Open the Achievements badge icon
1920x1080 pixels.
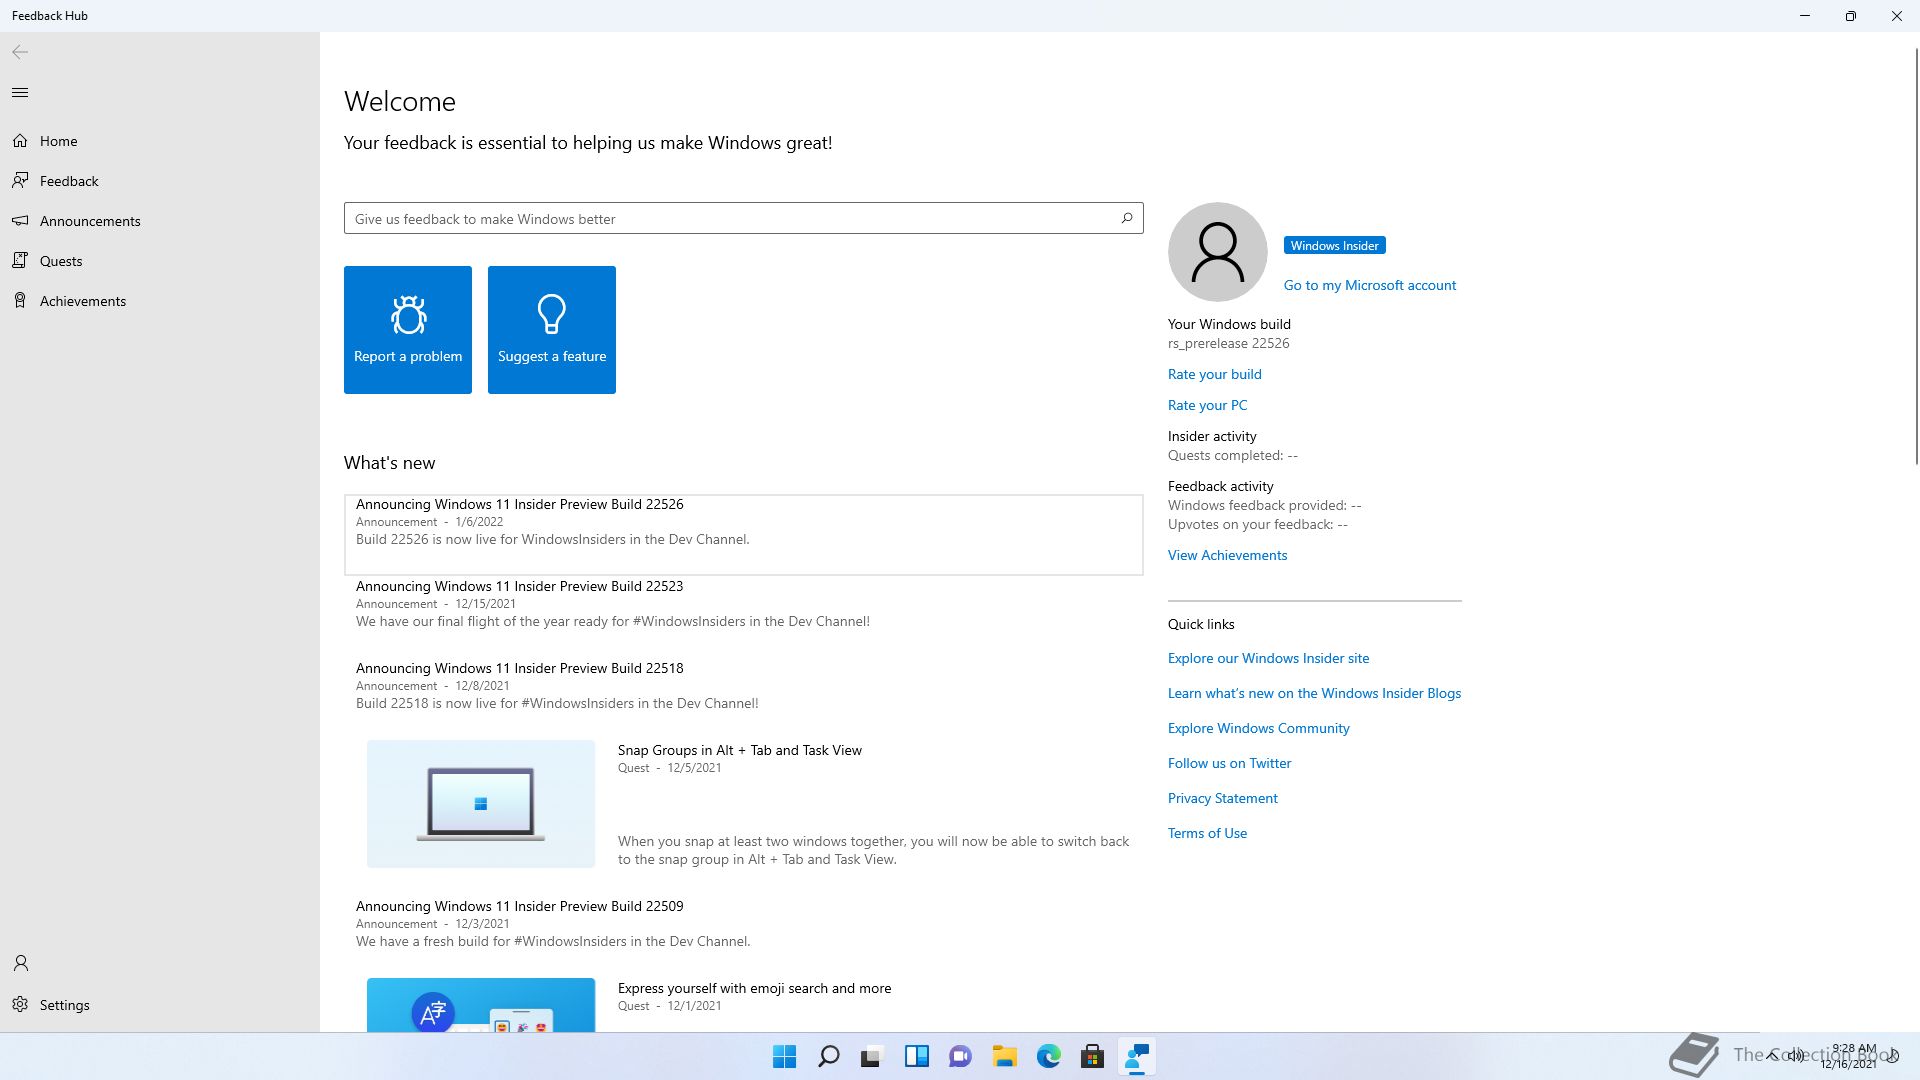(20, 301)
